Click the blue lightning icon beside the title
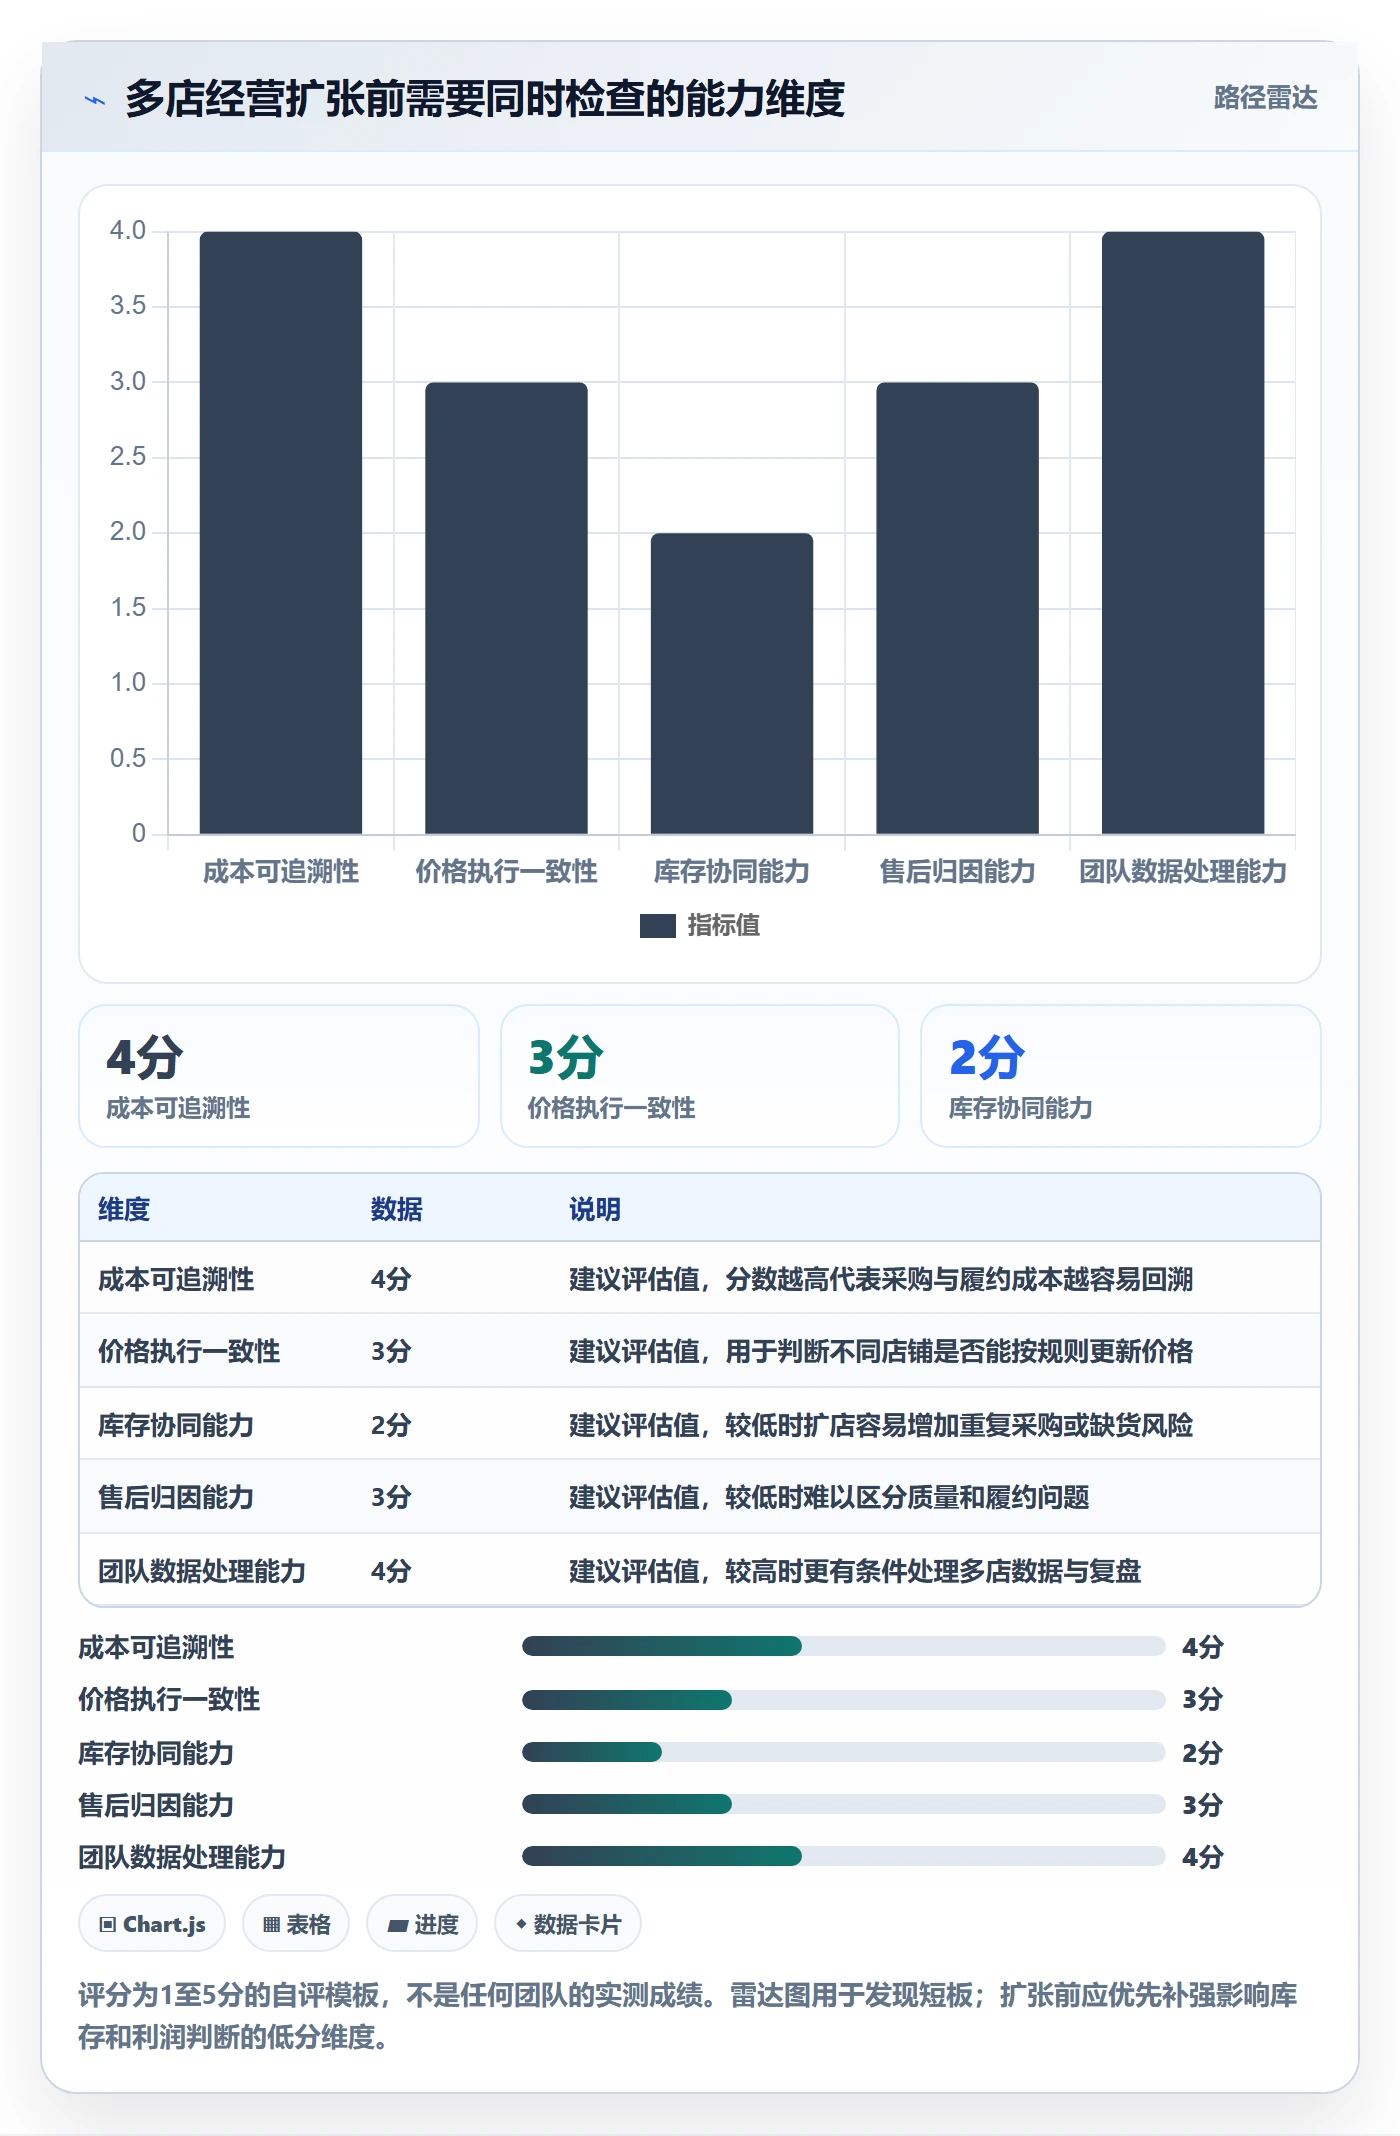Viewport: 1400px width, 2136px height. point(95,100)
